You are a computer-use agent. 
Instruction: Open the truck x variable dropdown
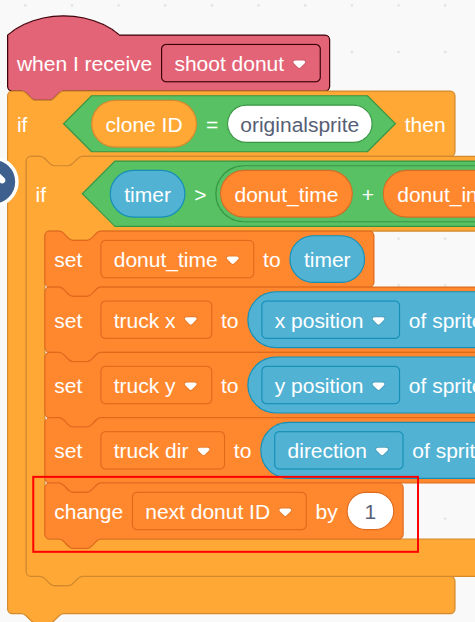156,321
